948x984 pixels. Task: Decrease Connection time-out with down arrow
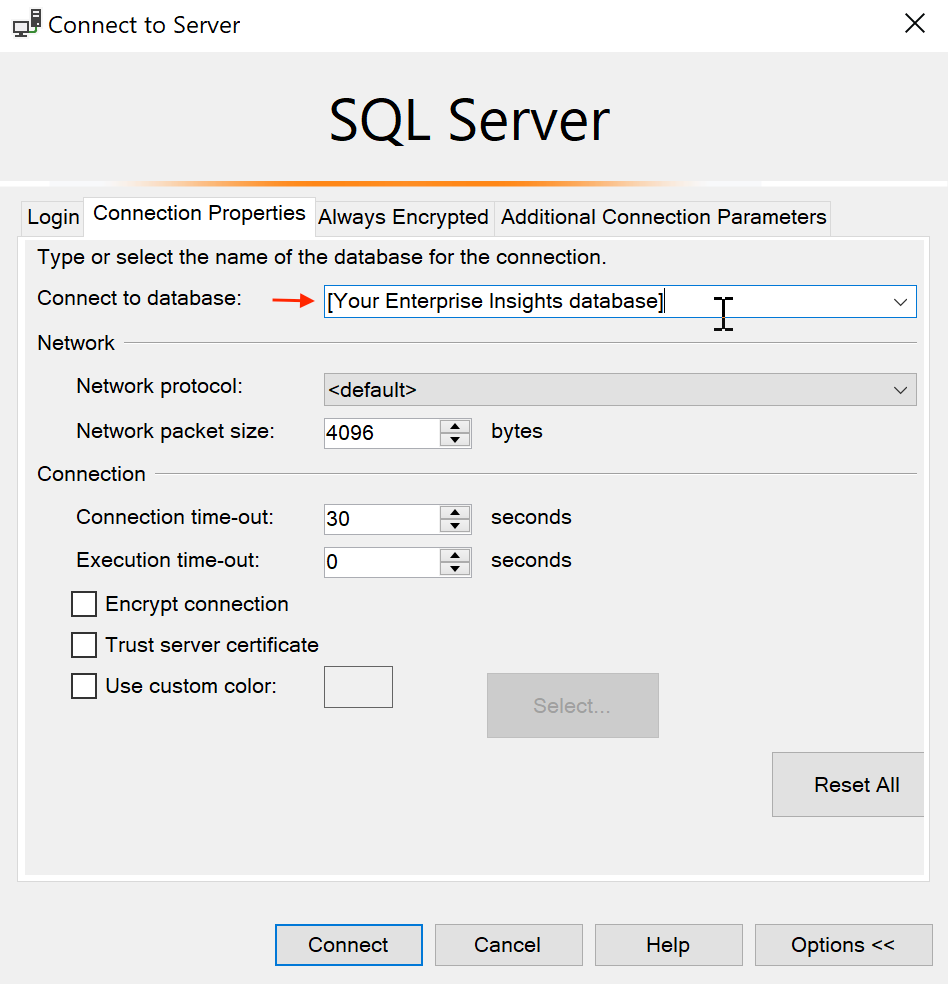click(455, 527)
